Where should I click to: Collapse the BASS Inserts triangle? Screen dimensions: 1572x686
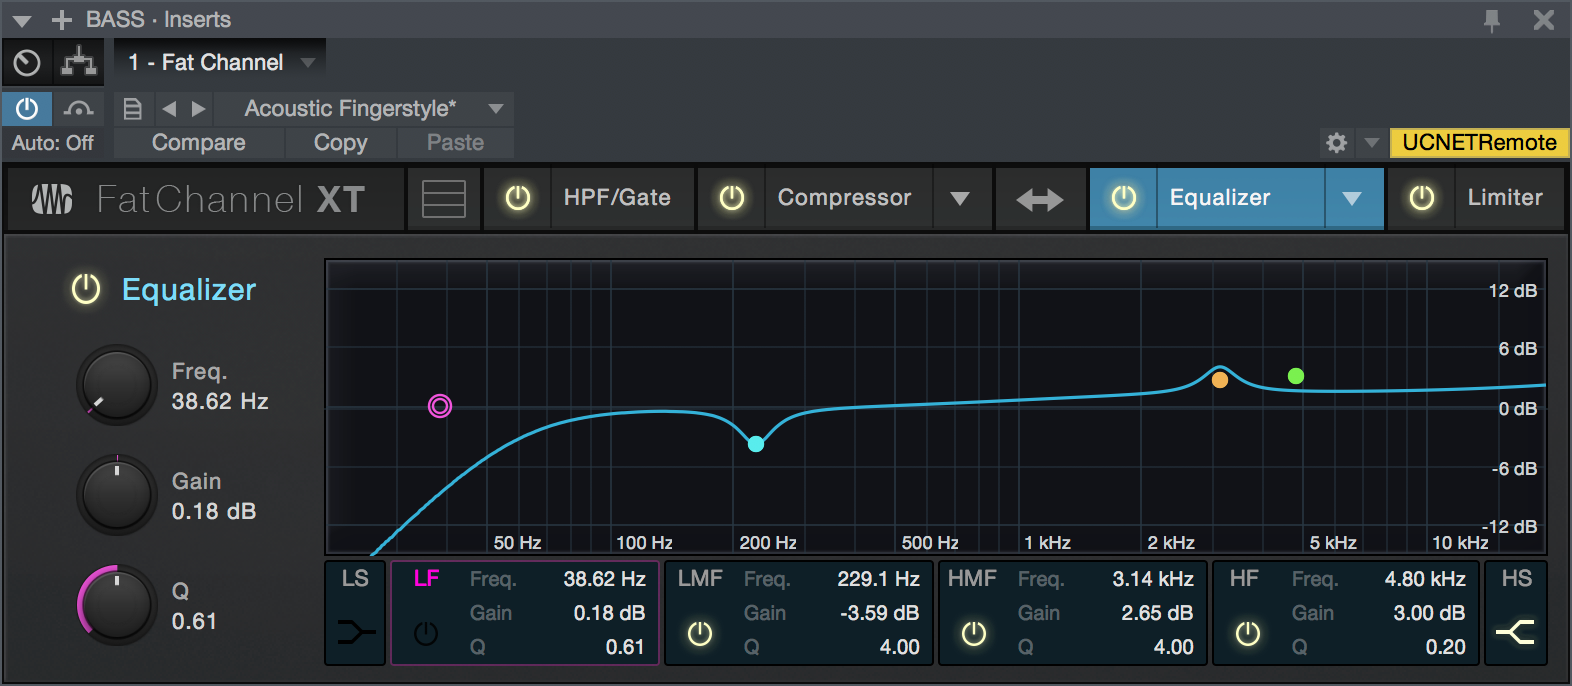tap(22, 21)
